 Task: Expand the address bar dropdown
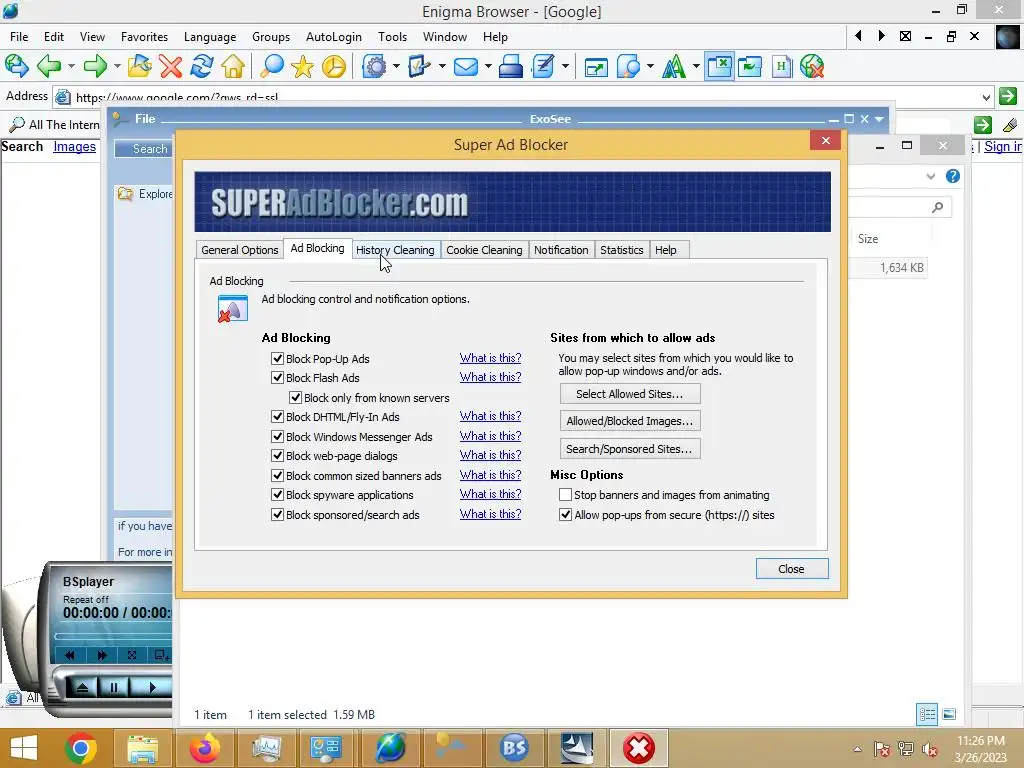986,97
